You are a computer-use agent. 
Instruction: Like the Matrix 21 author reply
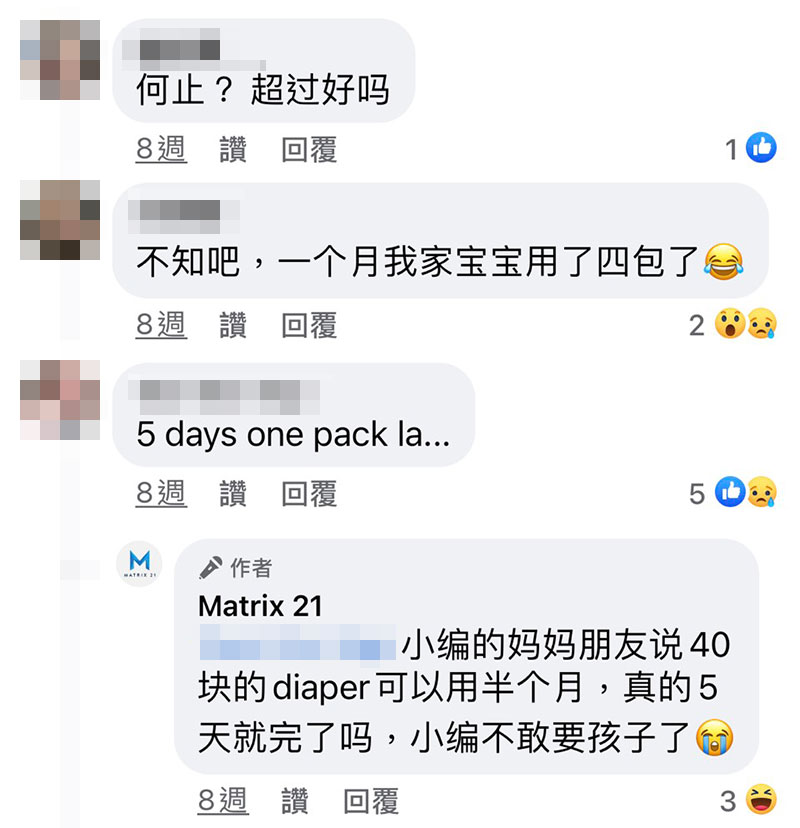click(295, 801)
